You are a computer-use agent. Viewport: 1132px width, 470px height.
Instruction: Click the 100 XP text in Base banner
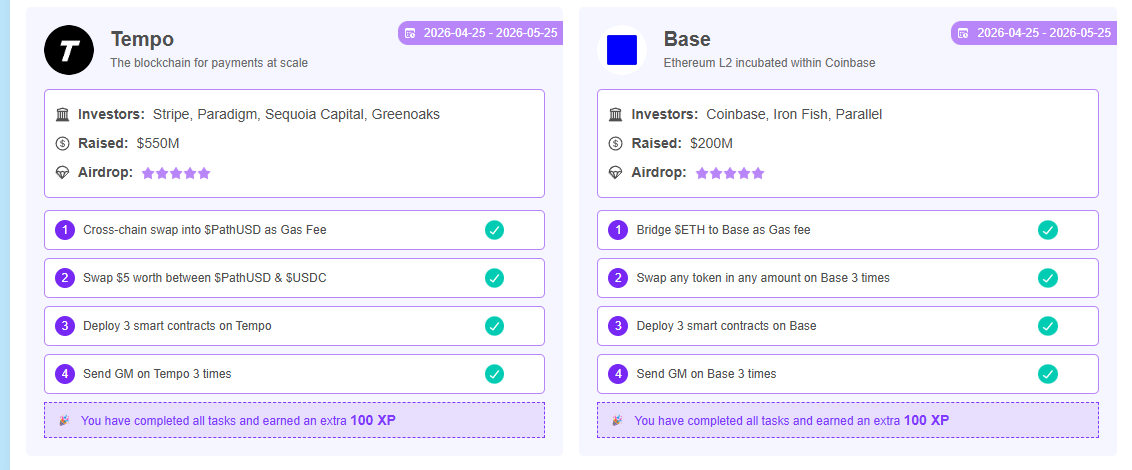(x=926, y=420)
